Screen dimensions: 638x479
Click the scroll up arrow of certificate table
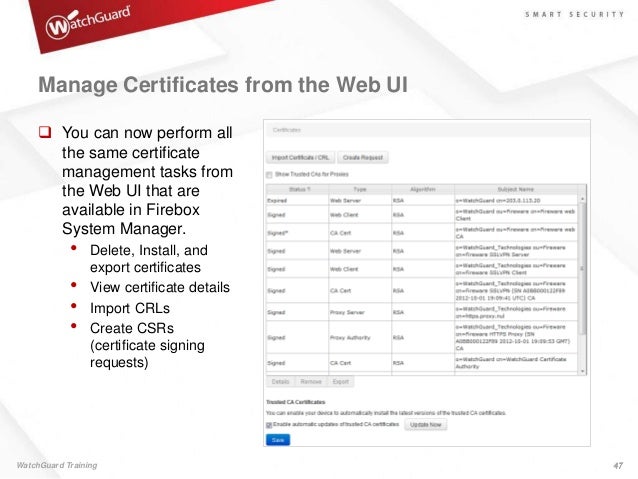[x=582, y=199]
